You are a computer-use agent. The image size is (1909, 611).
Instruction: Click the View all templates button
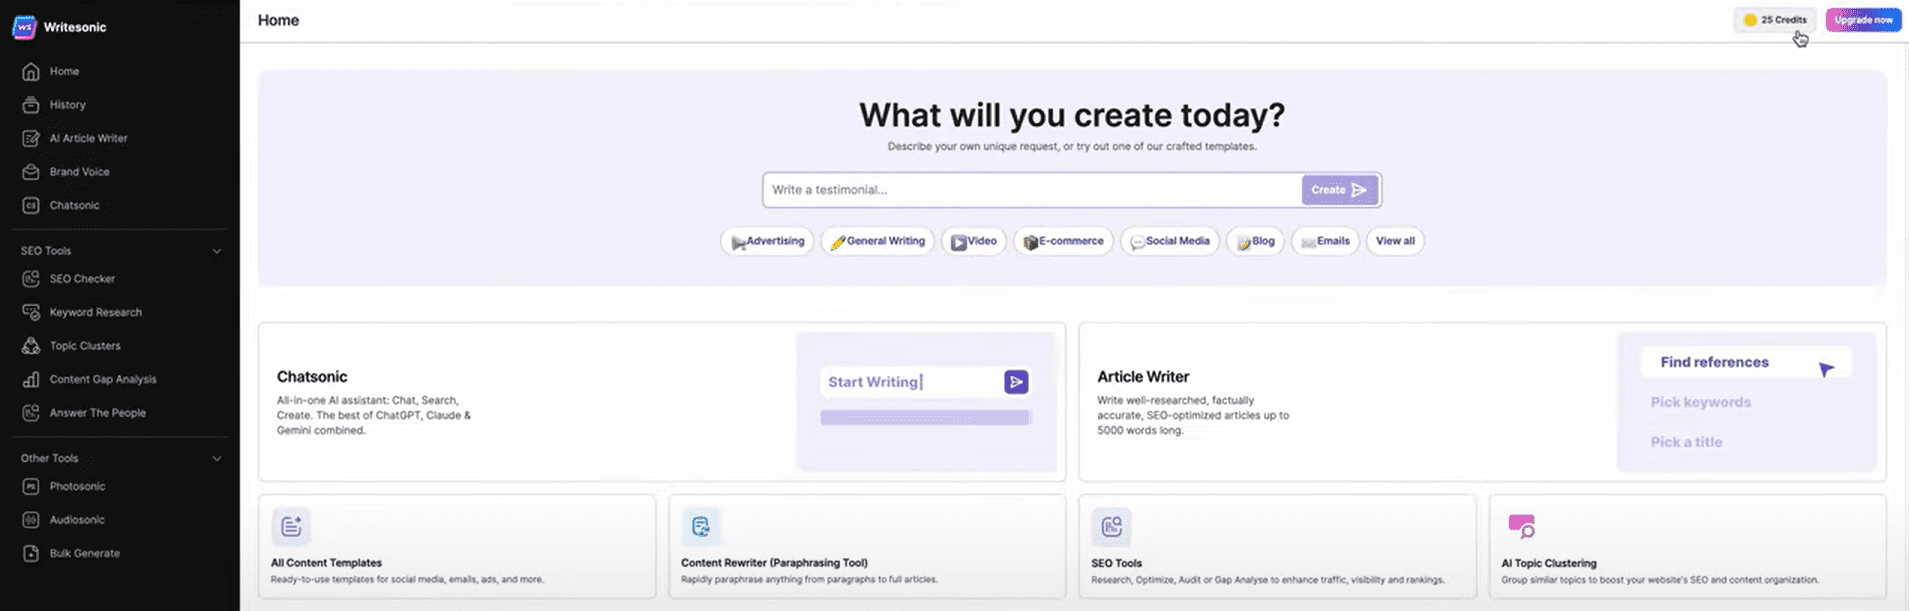pyautogui.click(x=1395, y=241)
